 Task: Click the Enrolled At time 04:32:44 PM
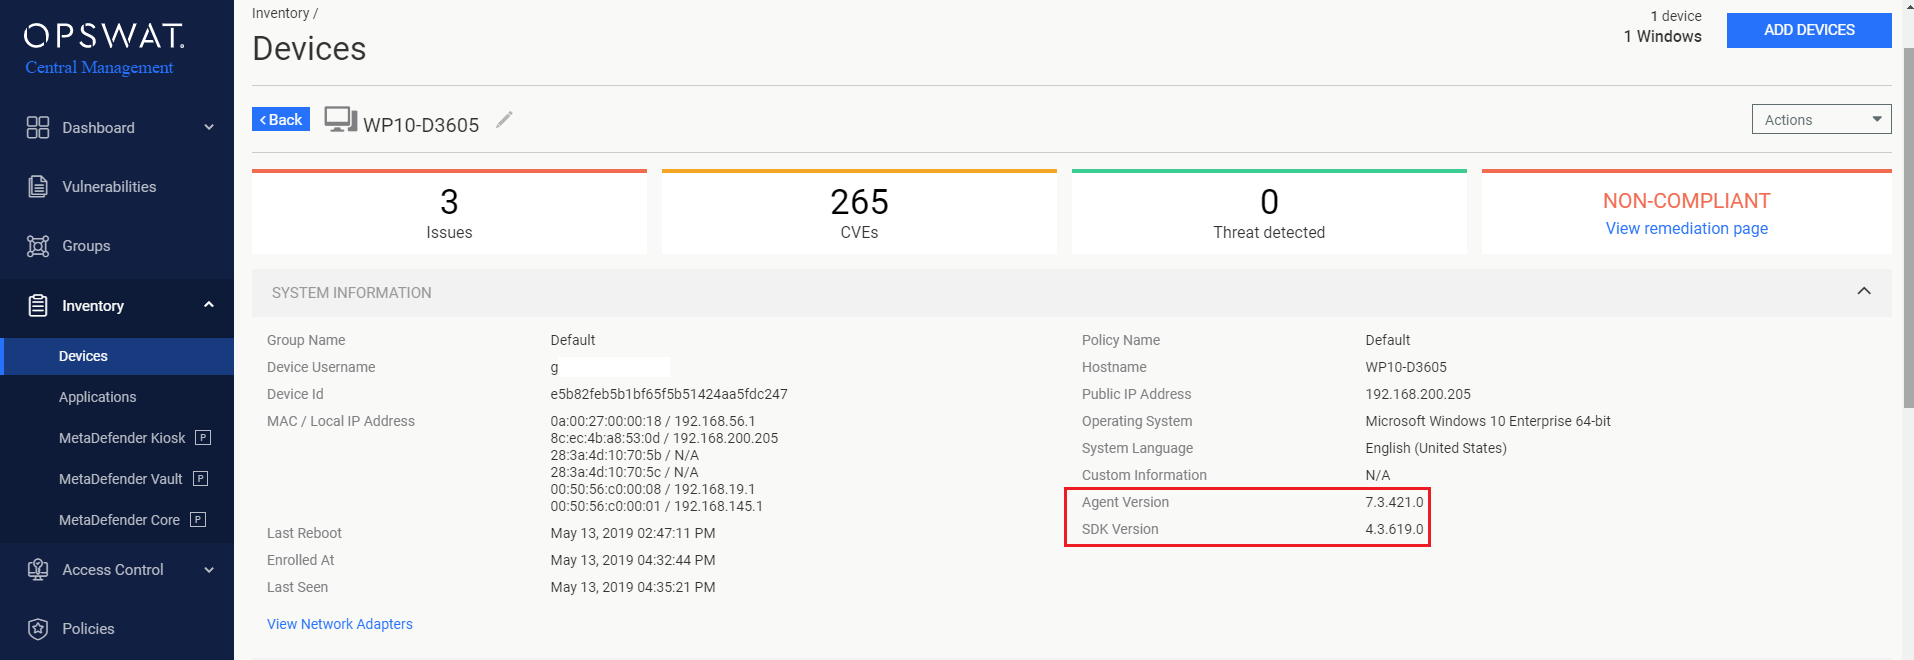pos(676,560)
